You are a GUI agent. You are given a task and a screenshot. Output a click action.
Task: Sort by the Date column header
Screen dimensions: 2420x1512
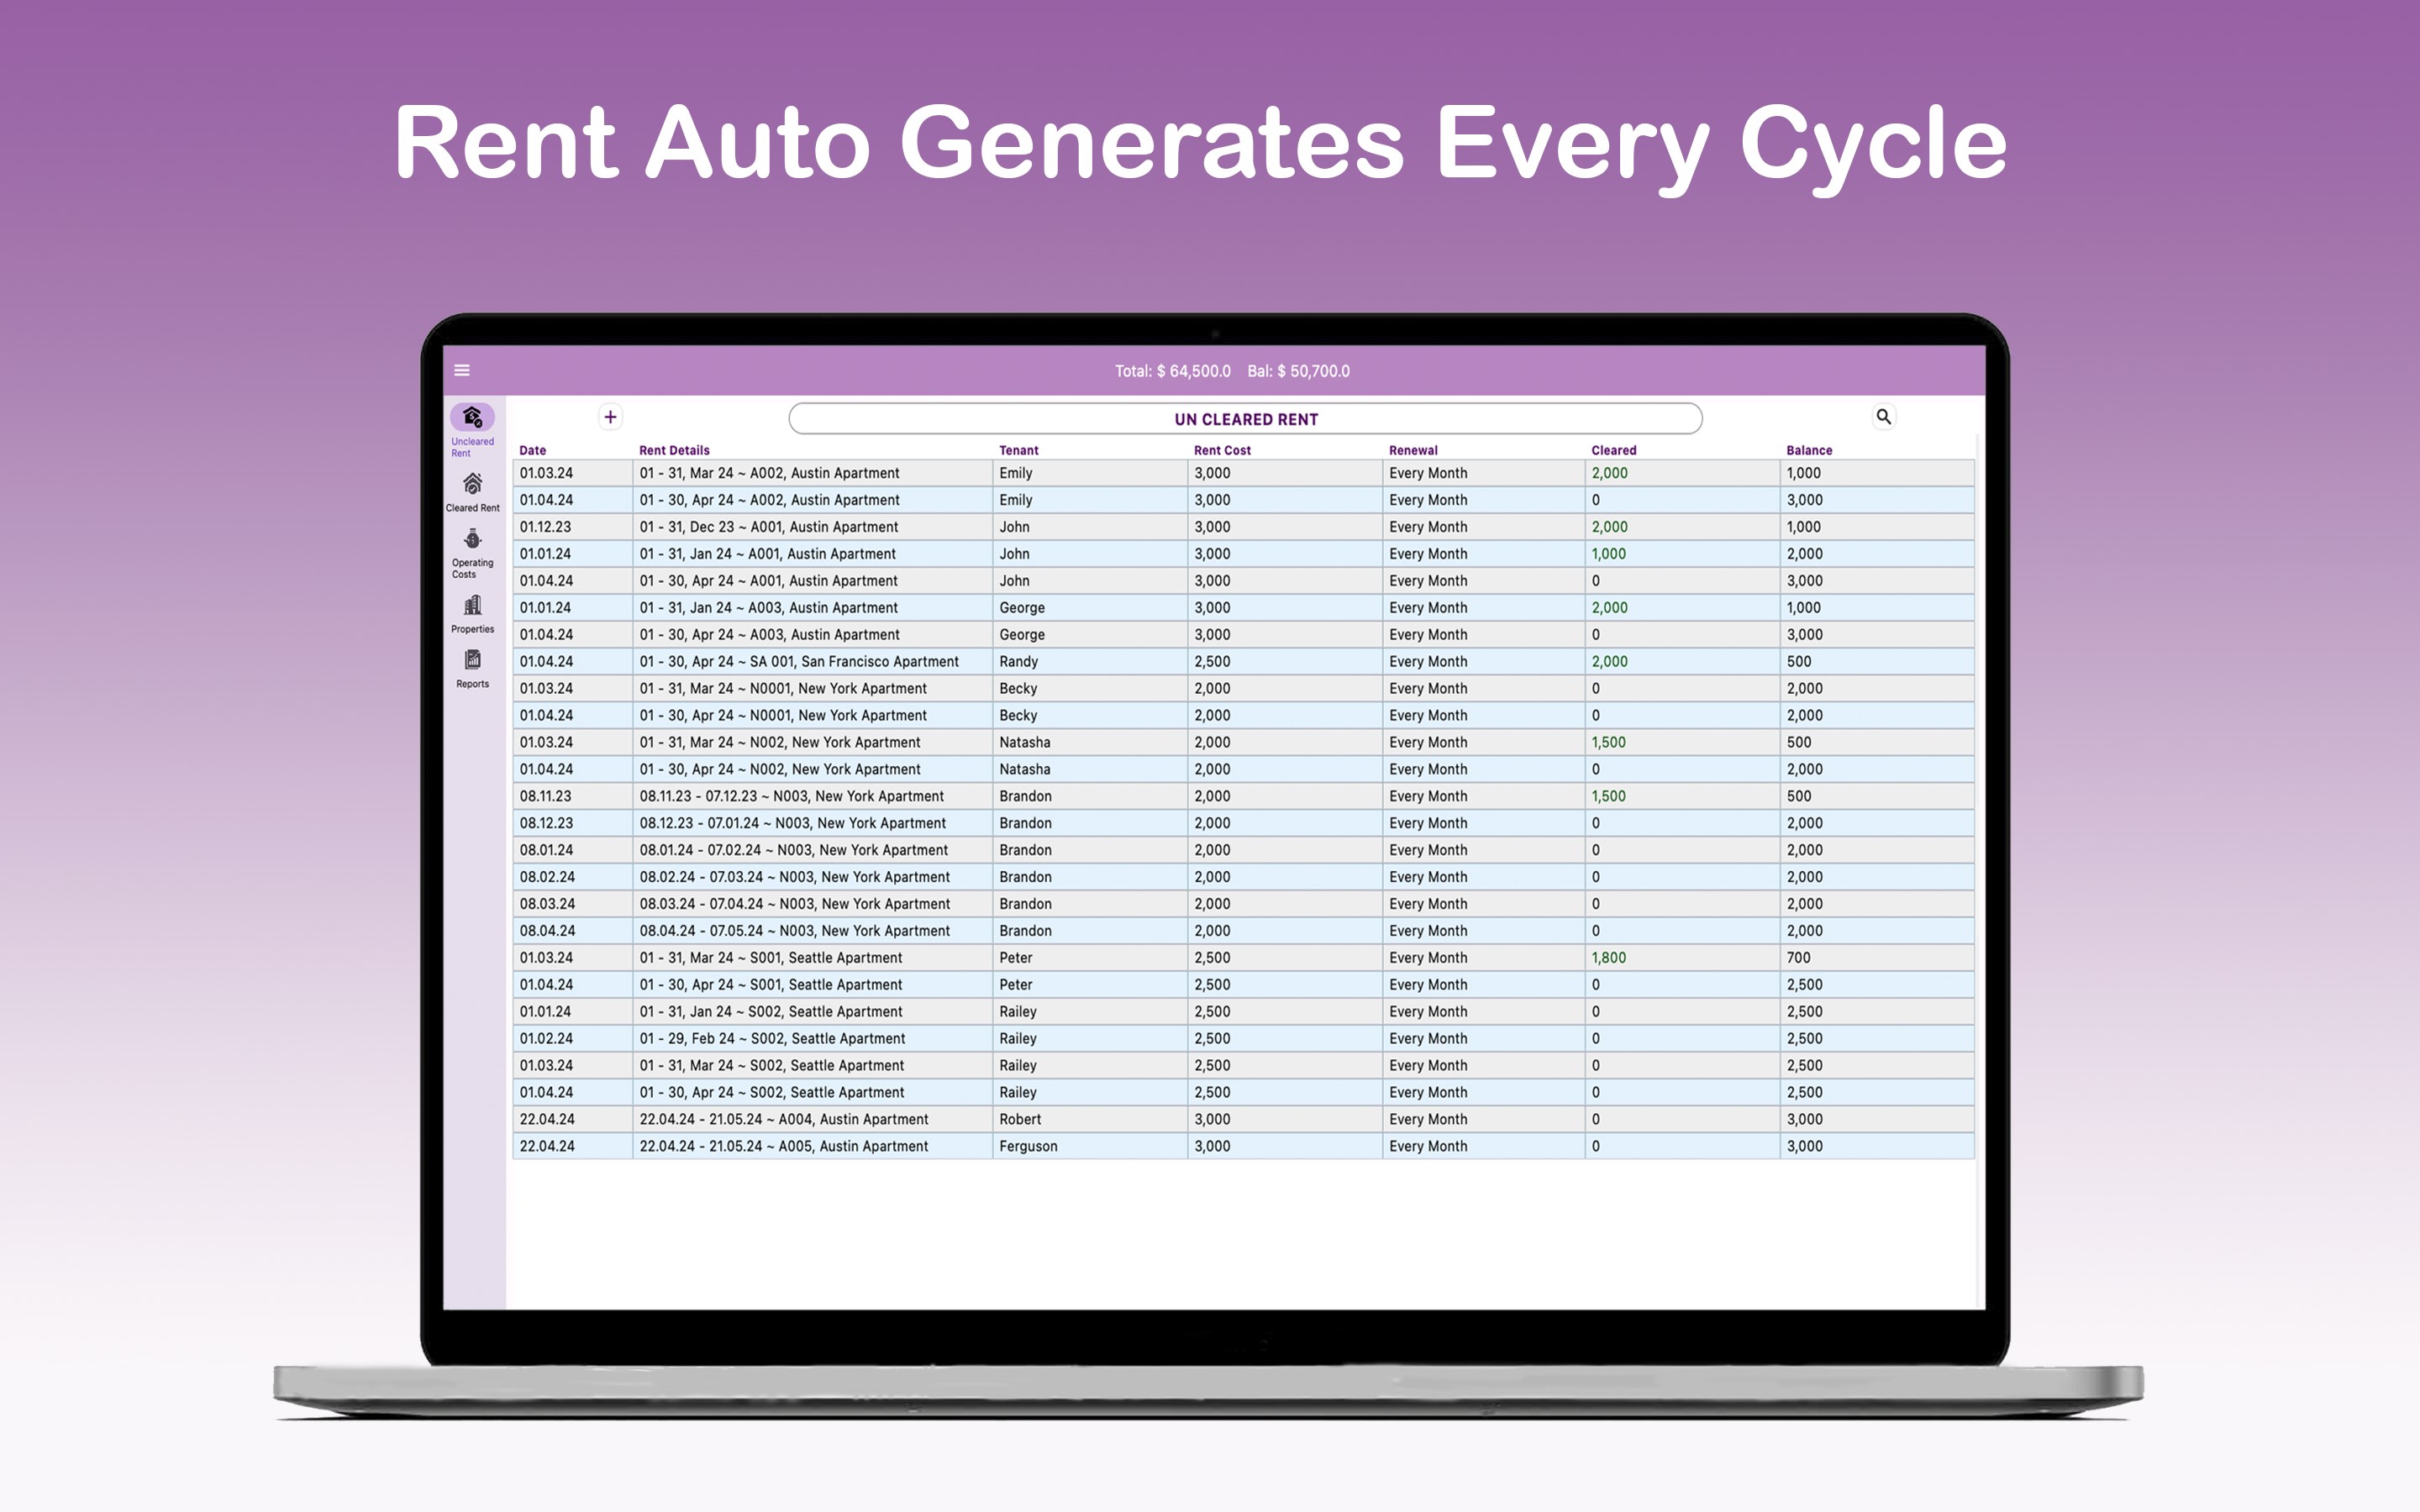tap(532, 450)
